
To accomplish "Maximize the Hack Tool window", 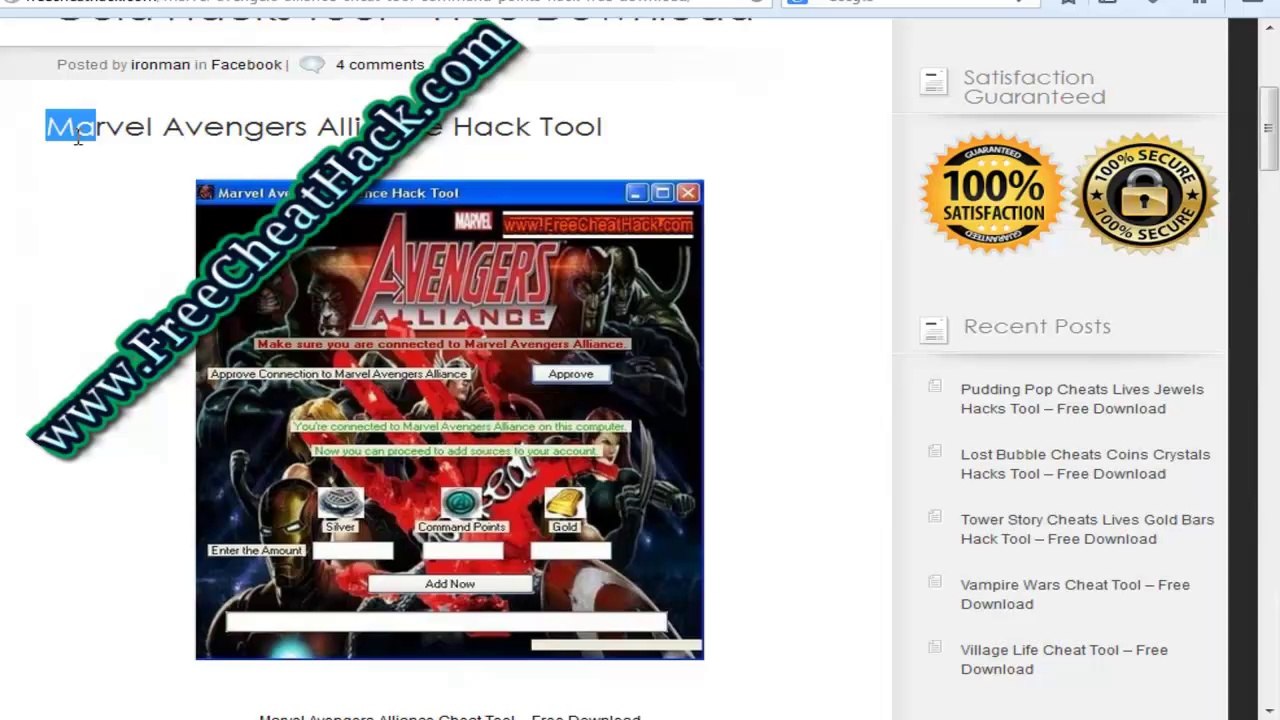I will pos(662,192).
